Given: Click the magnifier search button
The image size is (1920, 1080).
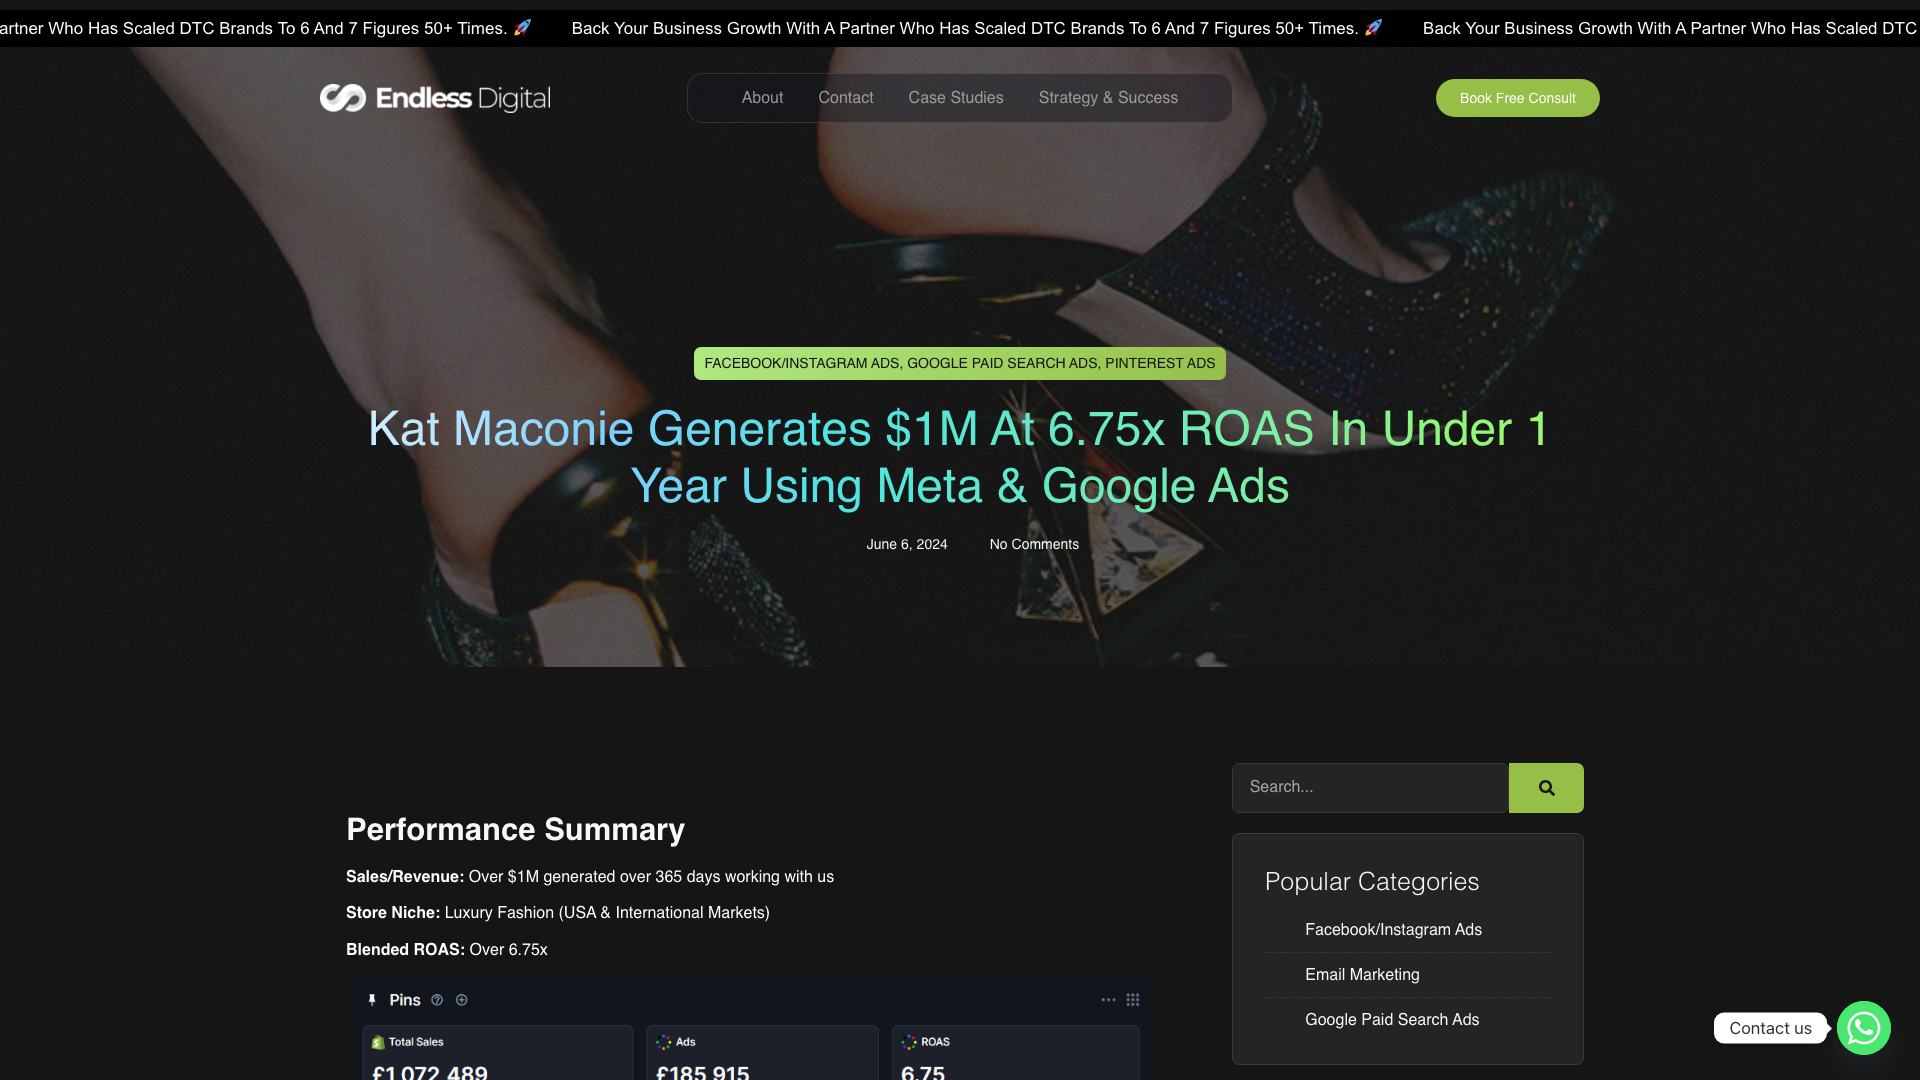Looking at the screenshot, I should (x=1546, y=788).
